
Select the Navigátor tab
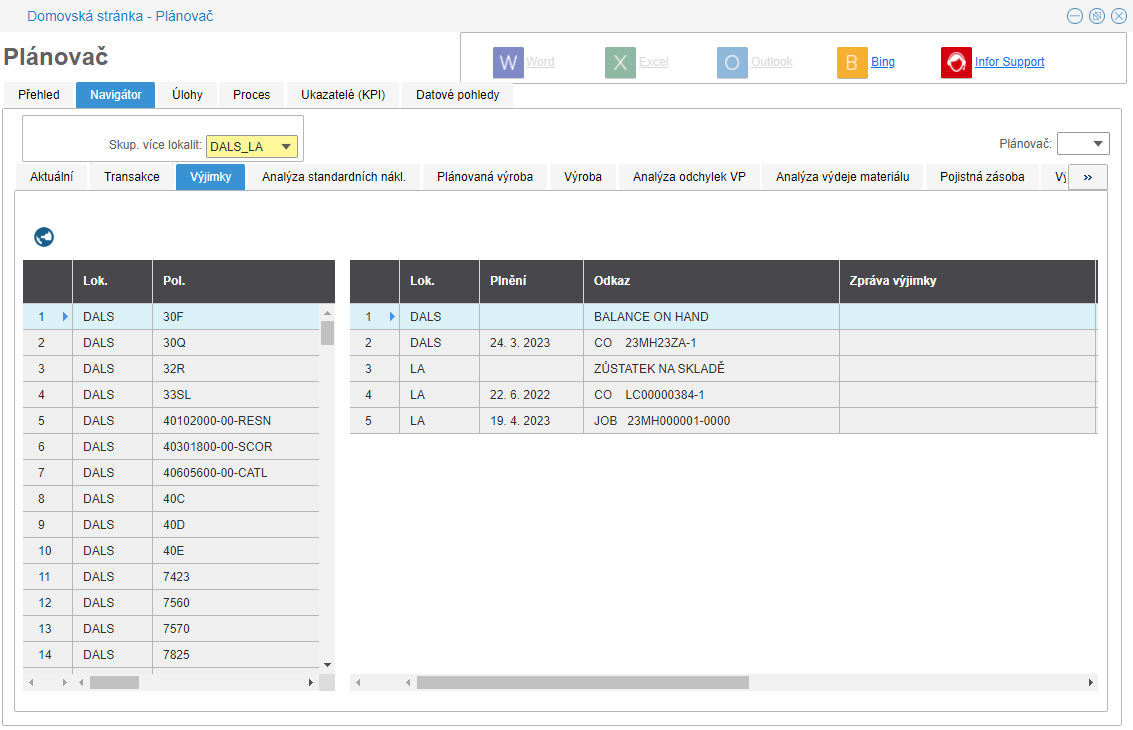tap(116, 95)
